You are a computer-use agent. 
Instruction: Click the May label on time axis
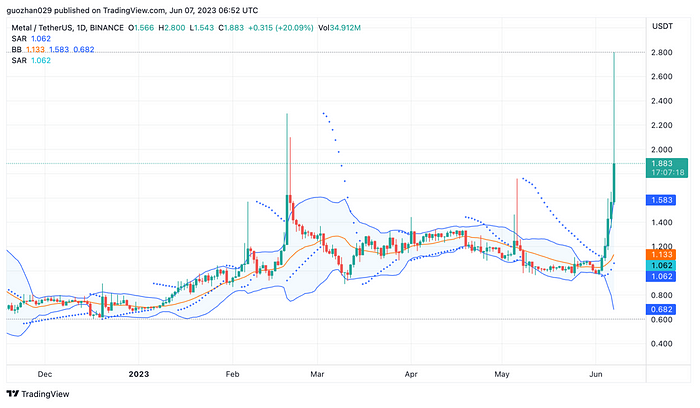pos(502,374)
